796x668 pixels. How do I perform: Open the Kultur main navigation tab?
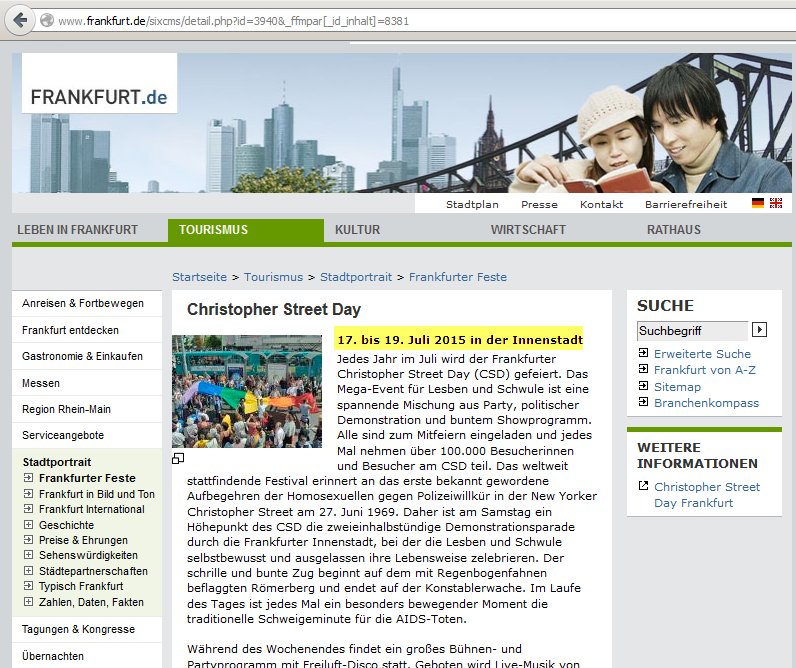(357, 230)
